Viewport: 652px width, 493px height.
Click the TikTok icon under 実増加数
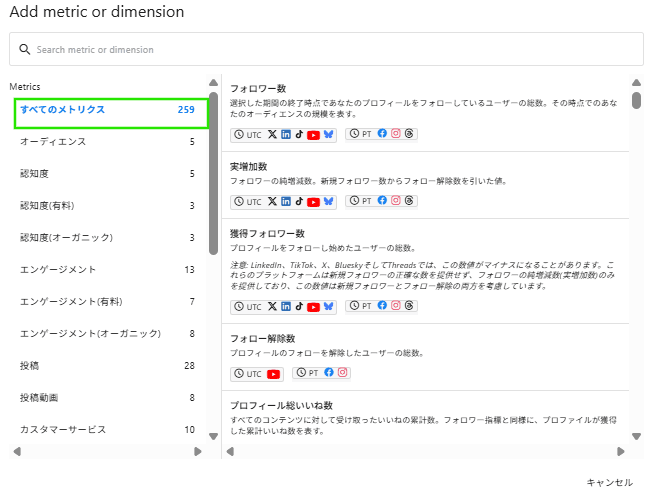[299, 201]
